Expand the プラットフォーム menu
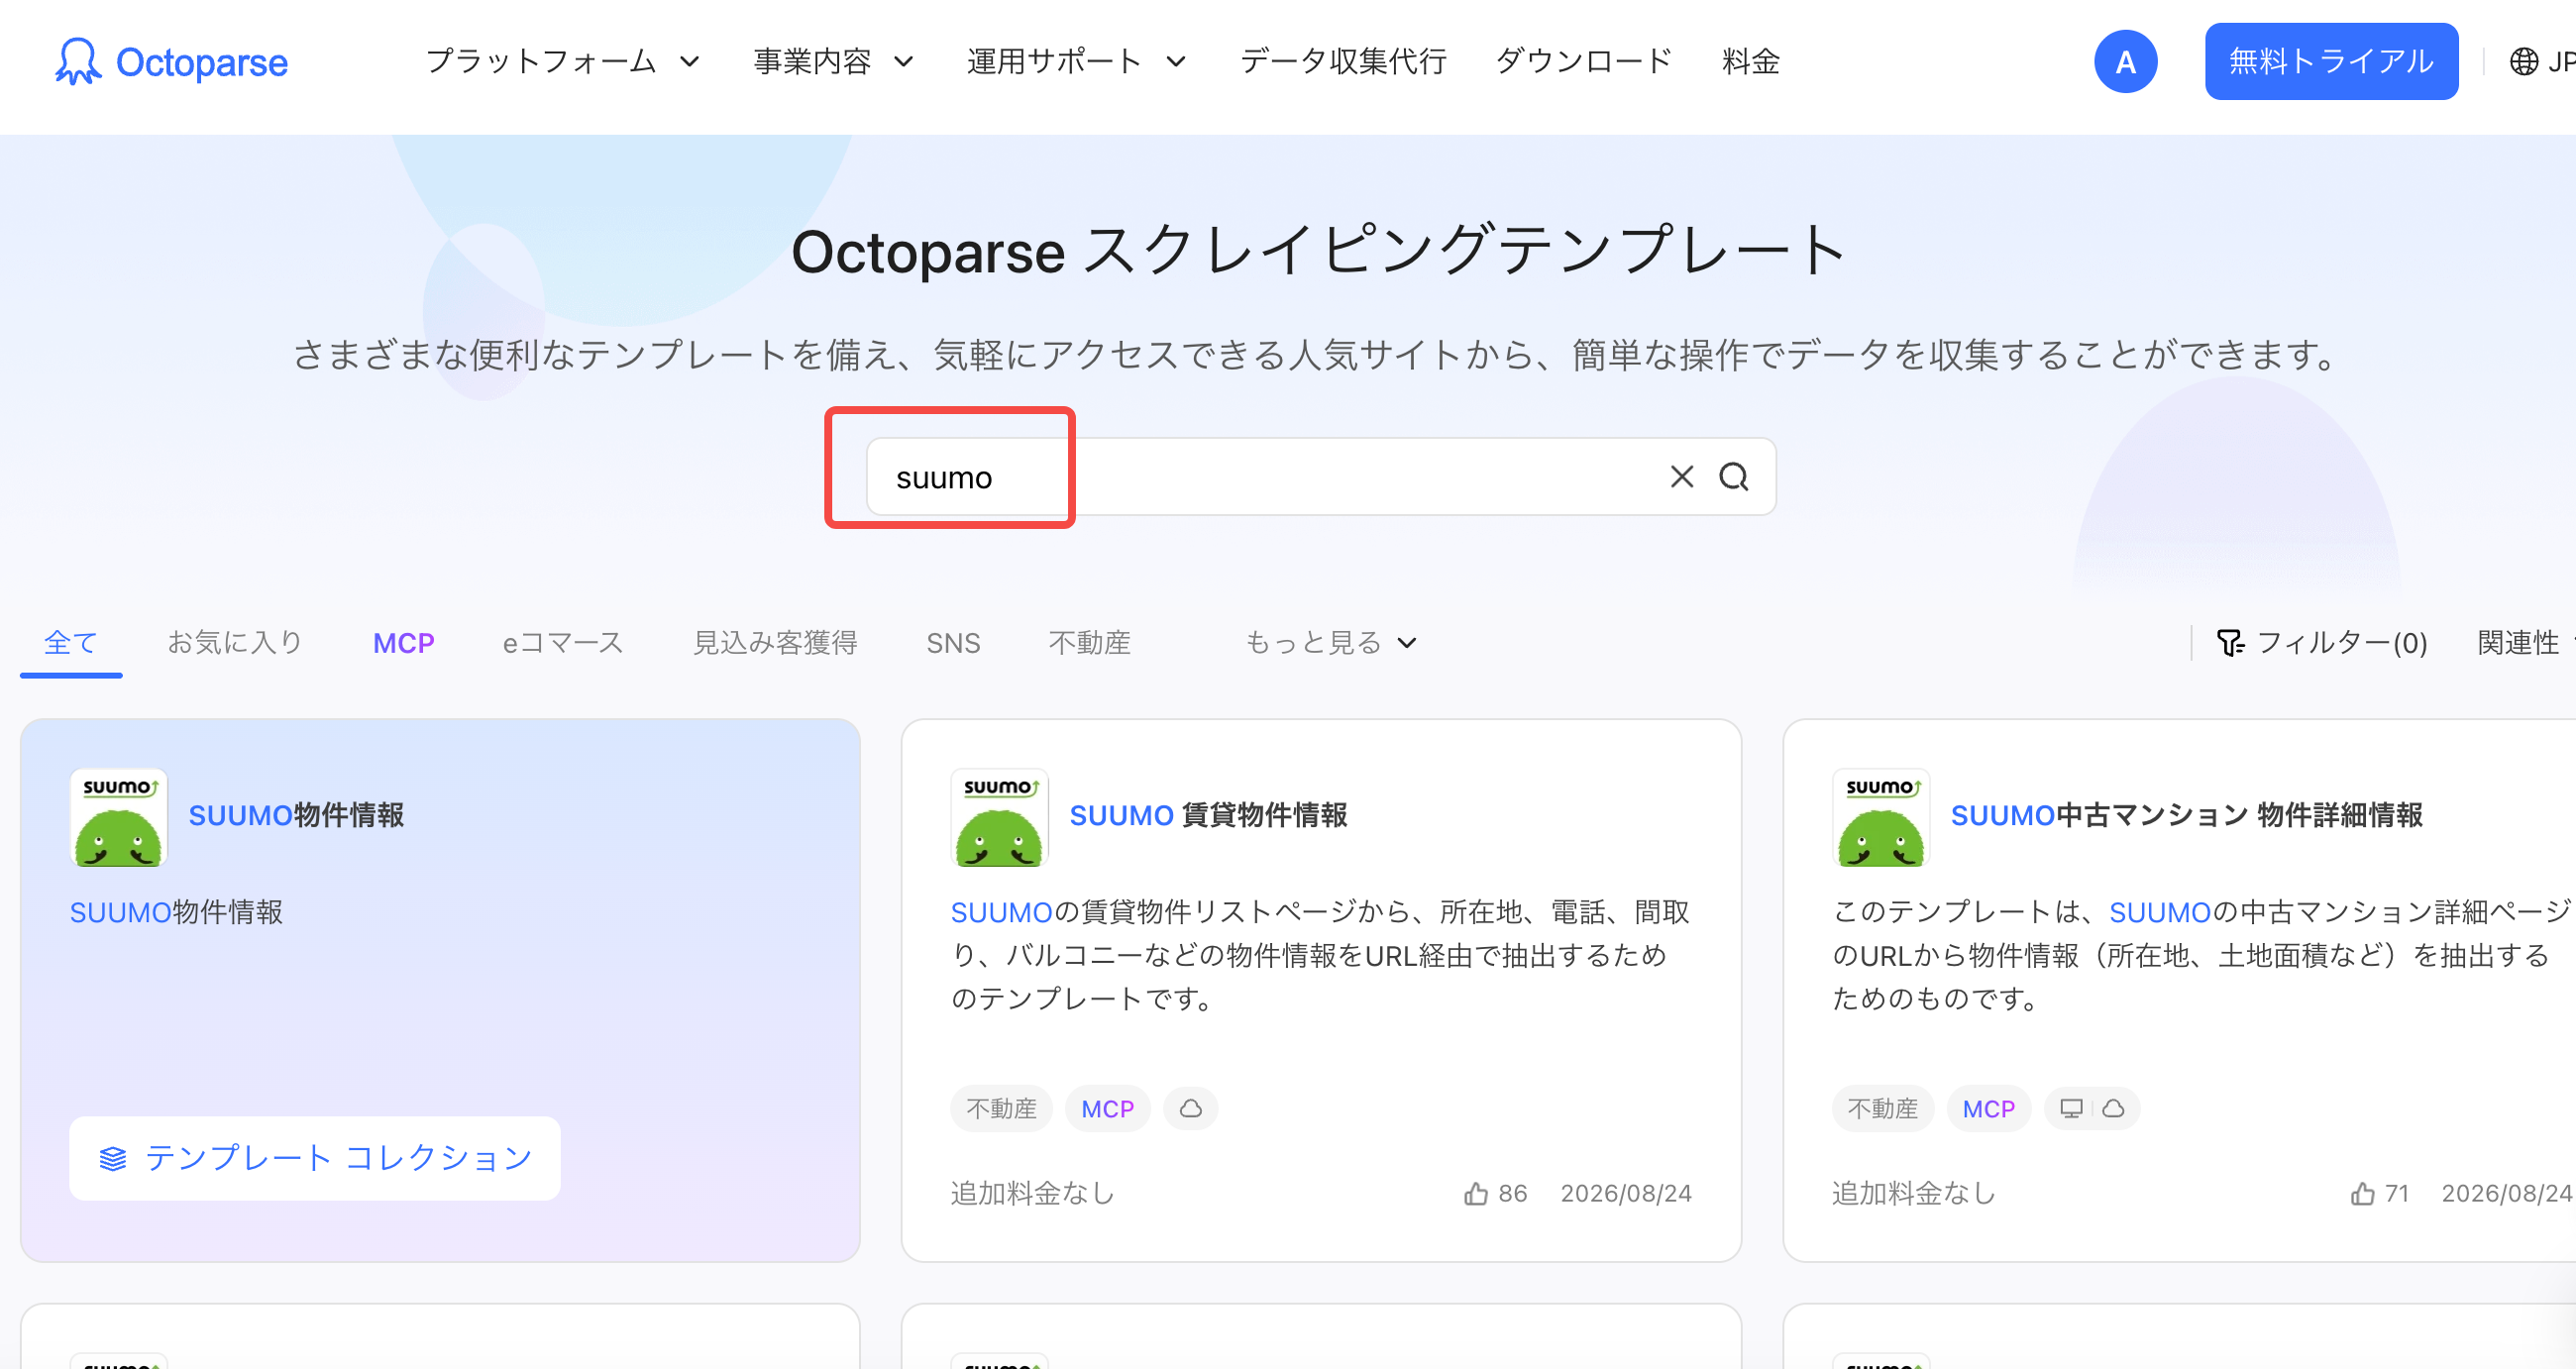 562,62
